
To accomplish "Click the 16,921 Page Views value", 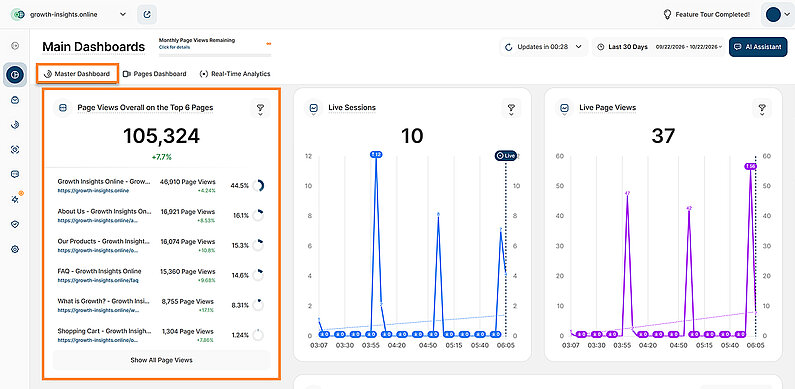I will tap(187, 211).
